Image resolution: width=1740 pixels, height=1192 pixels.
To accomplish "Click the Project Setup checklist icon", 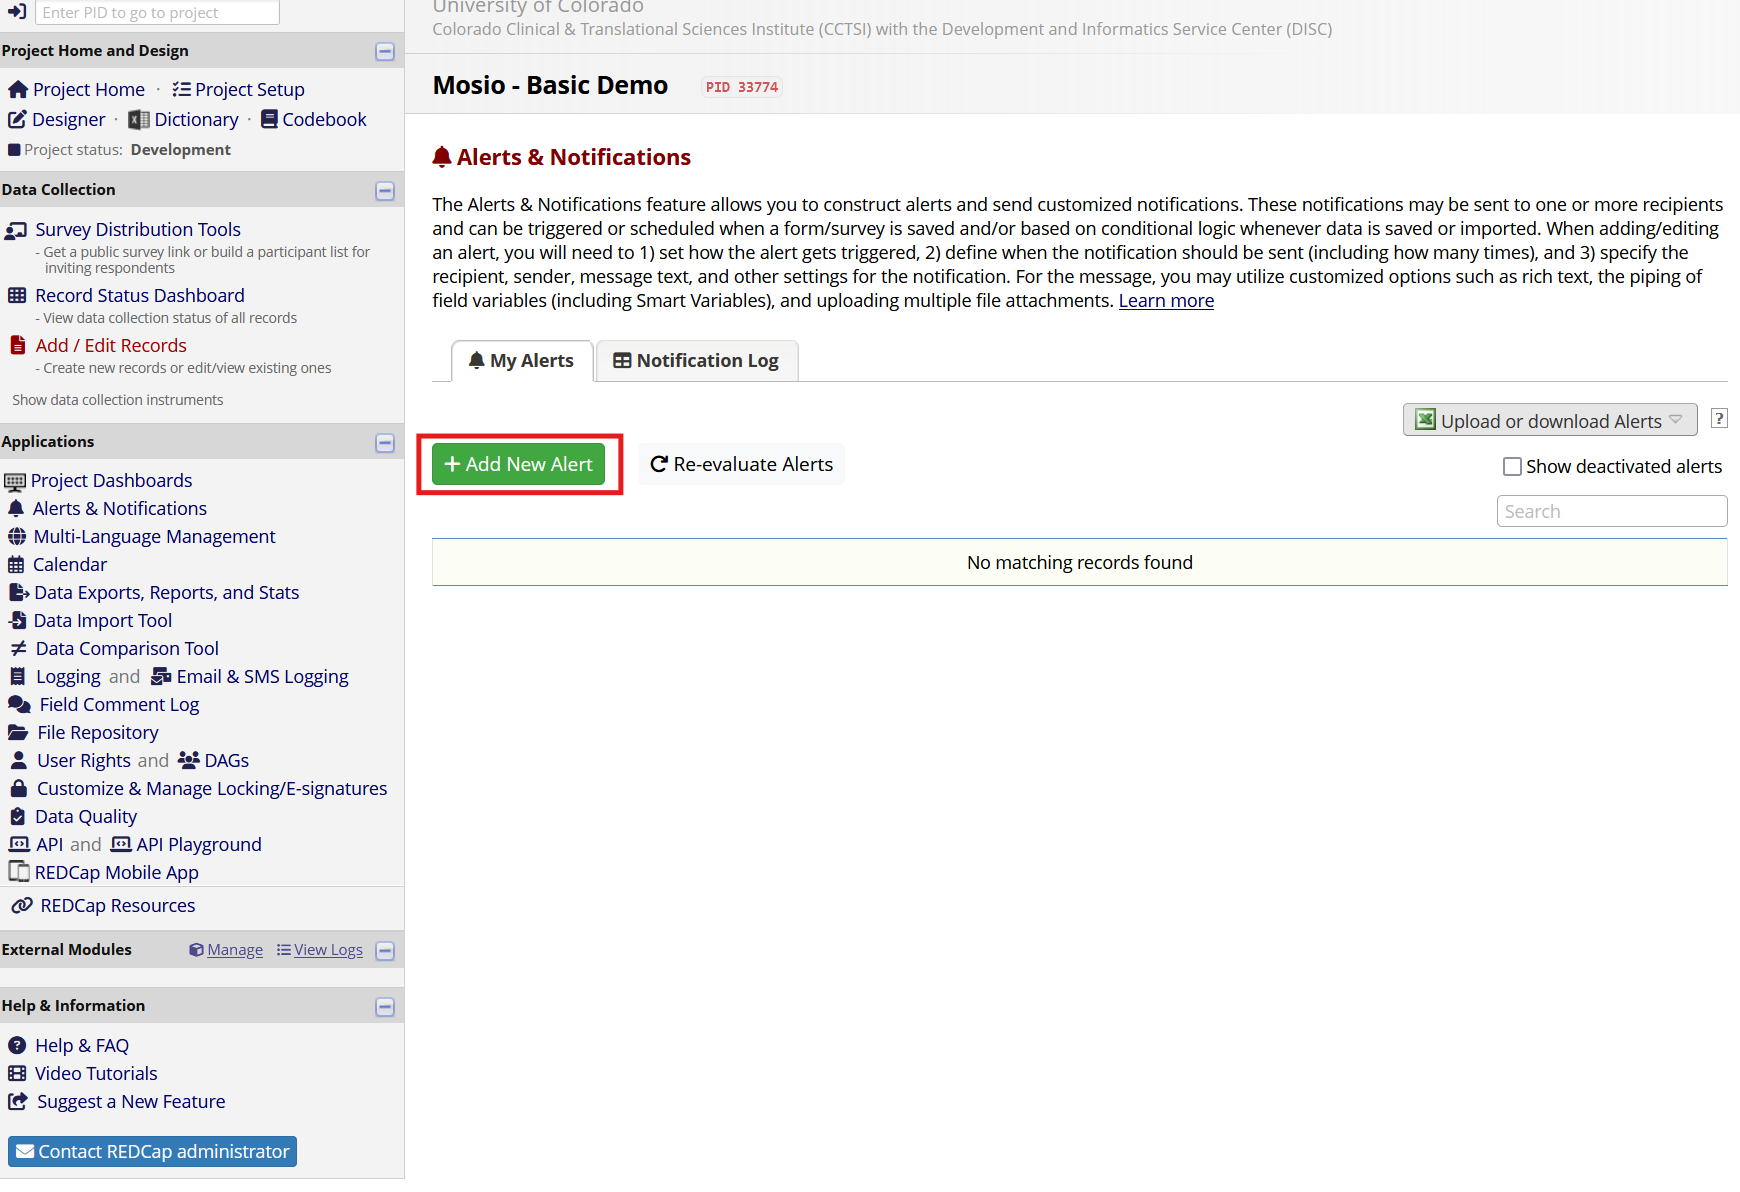I will click(x=181, y=89).
